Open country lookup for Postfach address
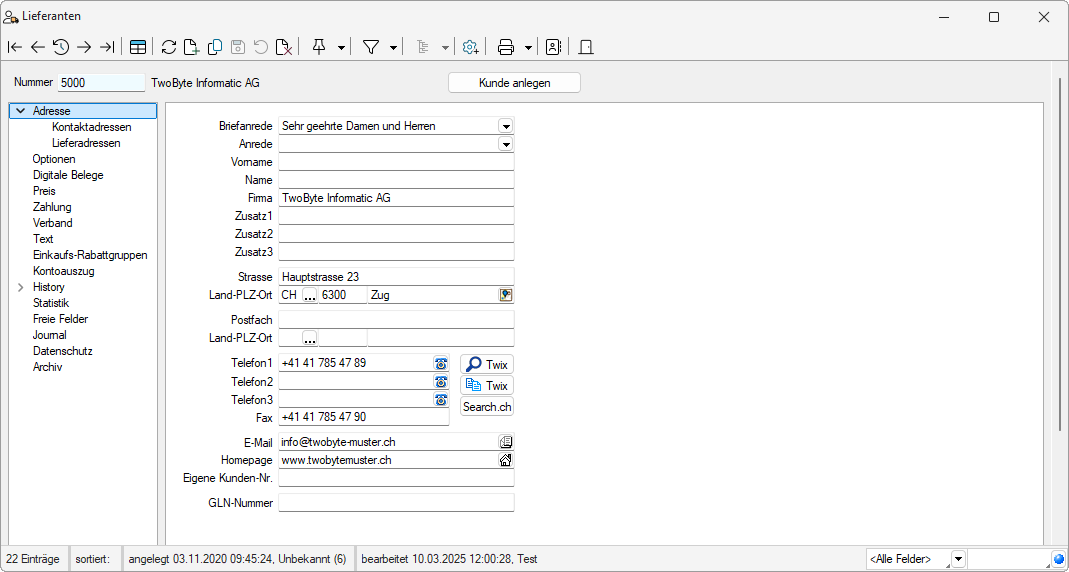Image resolution: width=1069 pixels, height=572 pixels. 310,338
